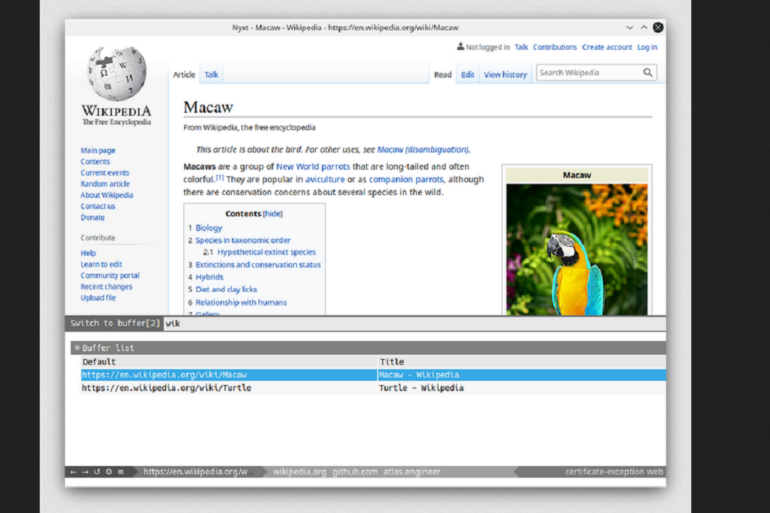Screen dimensions: 770x513
Task: Open Main page in the sidebar
Action: (x=98, y=150)
